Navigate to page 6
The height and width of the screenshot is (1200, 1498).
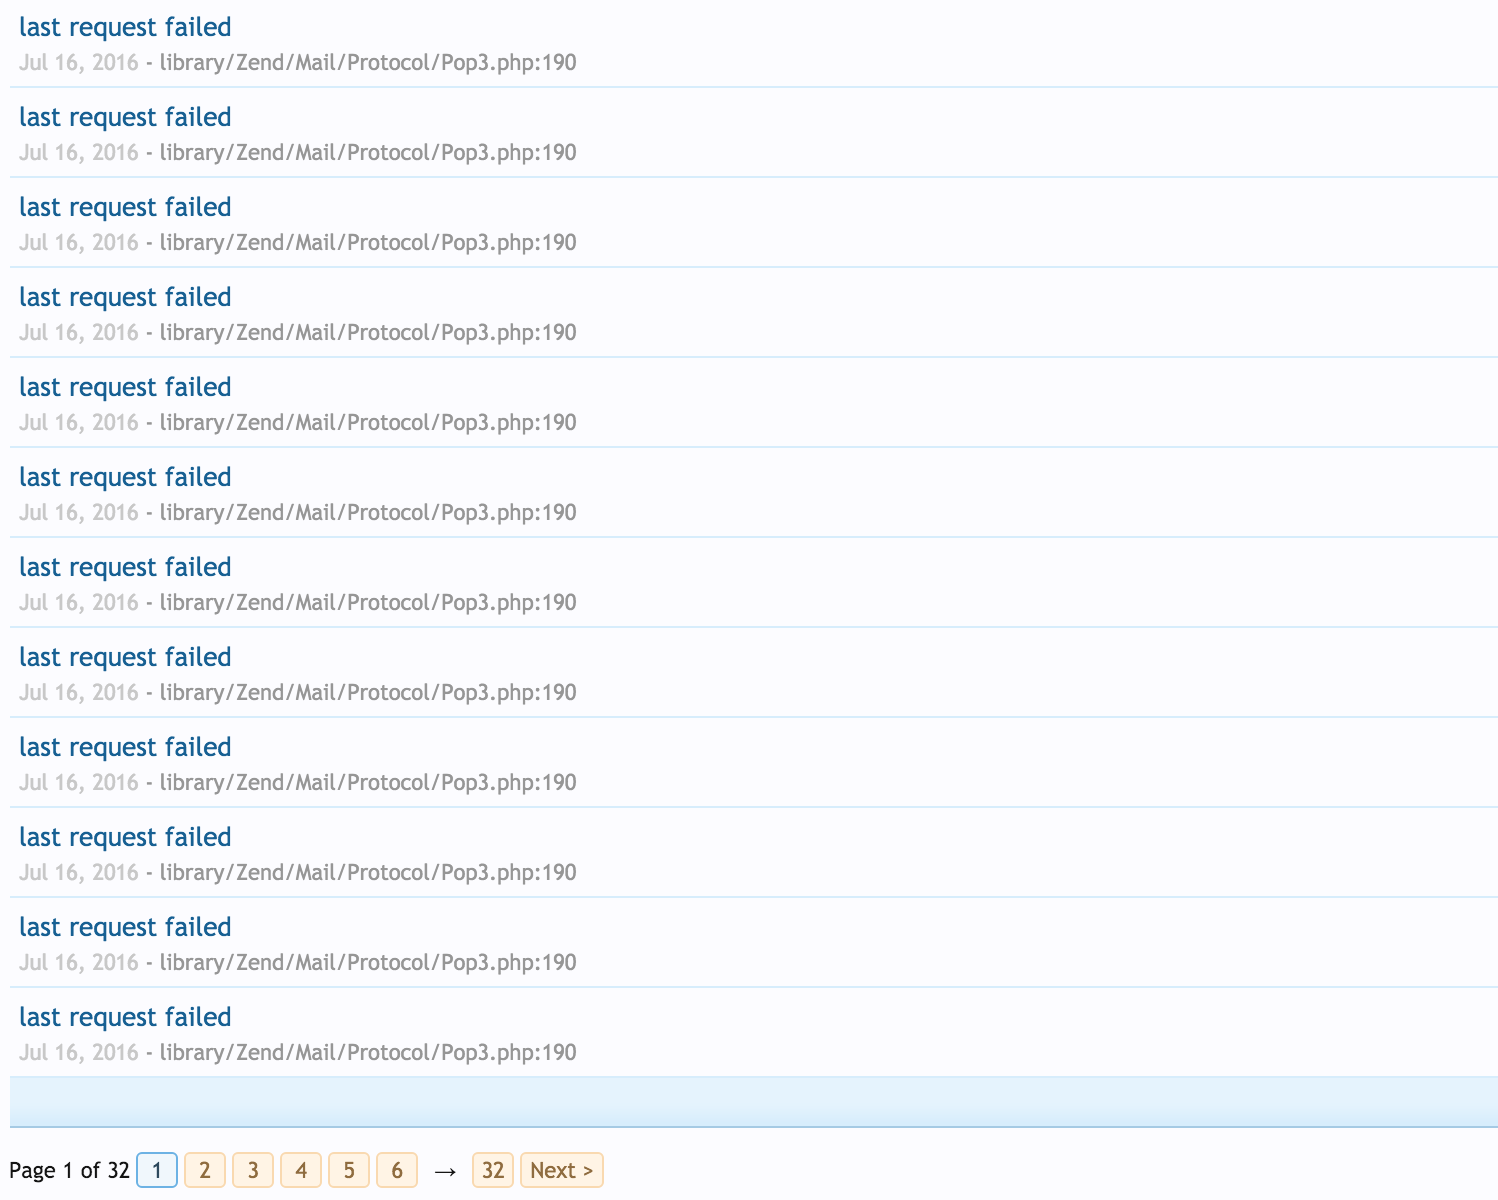pyautogui.click(x=397, y=1170)
